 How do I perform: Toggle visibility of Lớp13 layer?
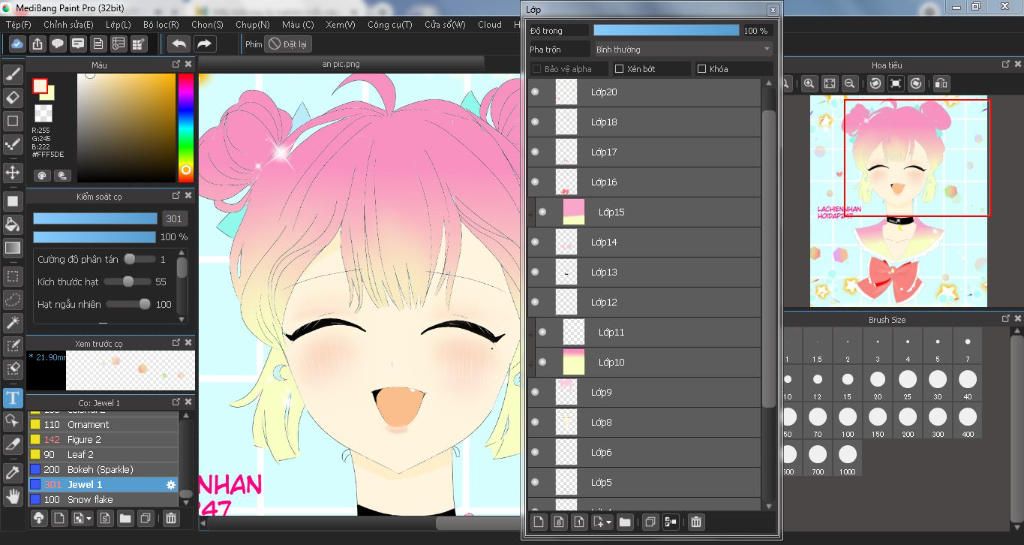point(536,272)
